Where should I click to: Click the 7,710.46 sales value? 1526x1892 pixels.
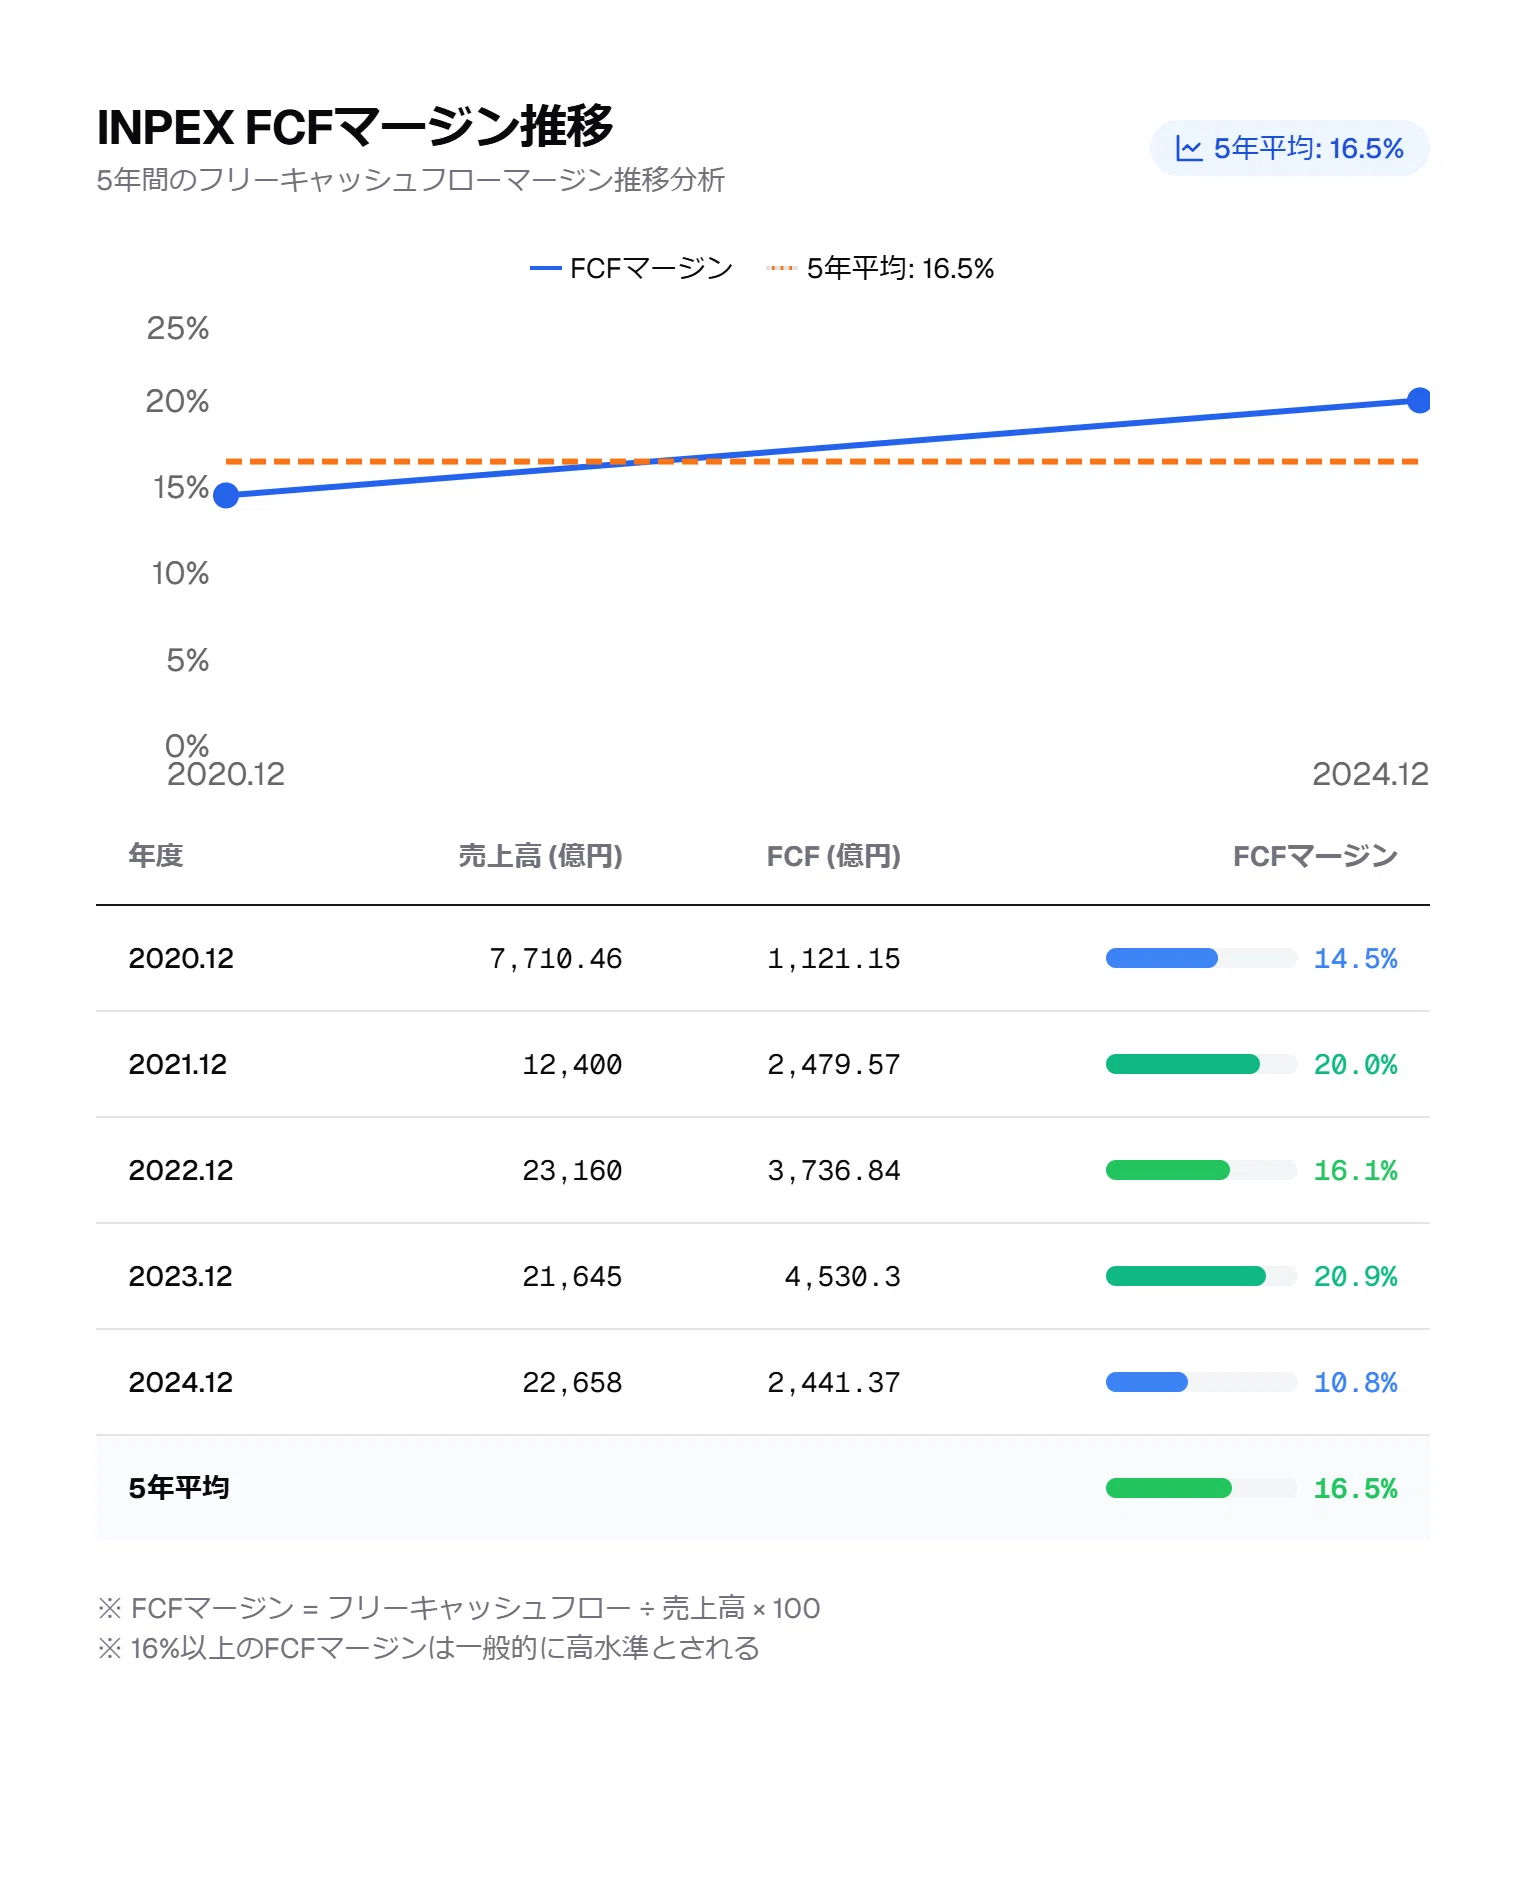(555, 959)
